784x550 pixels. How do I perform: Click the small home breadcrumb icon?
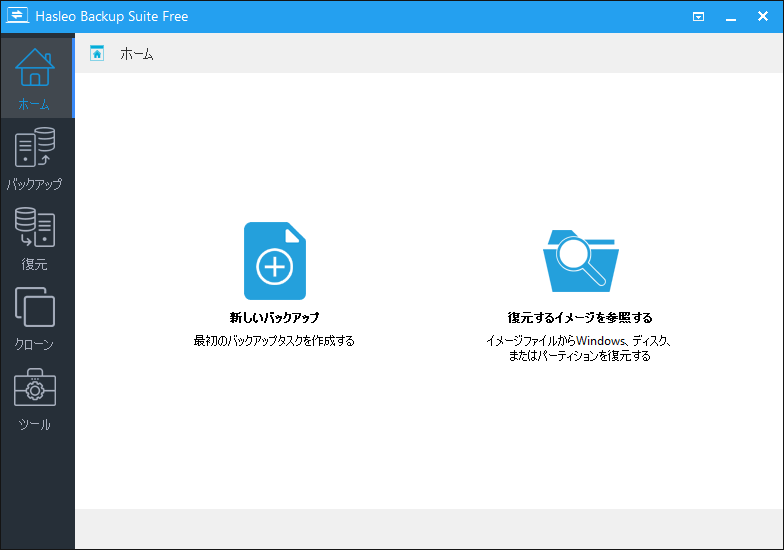(x=96, y=53)
